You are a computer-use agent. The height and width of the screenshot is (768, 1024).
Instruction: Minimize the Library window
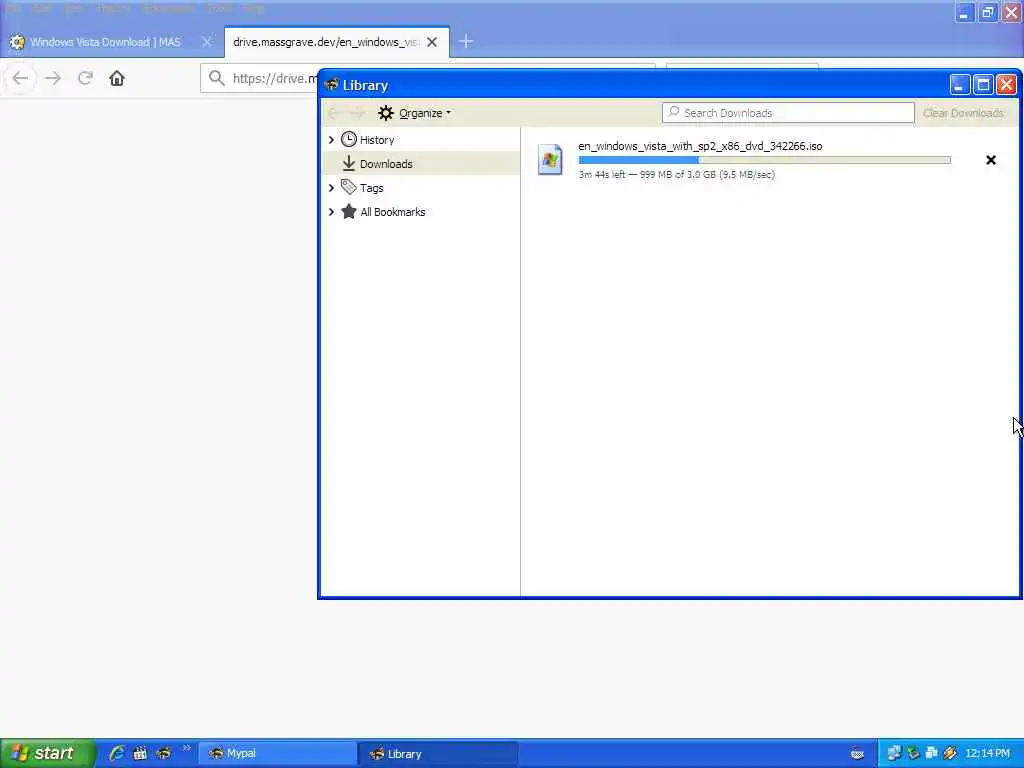tap(959, 85)
